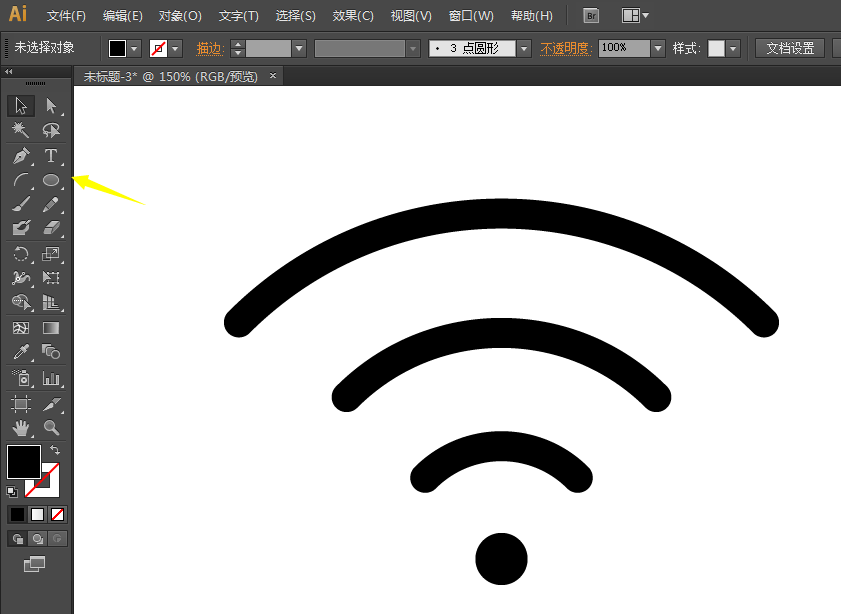The width and height of the screenshot is (841, 614).
Task: Select the Pen tool
Action: (22, 156)
